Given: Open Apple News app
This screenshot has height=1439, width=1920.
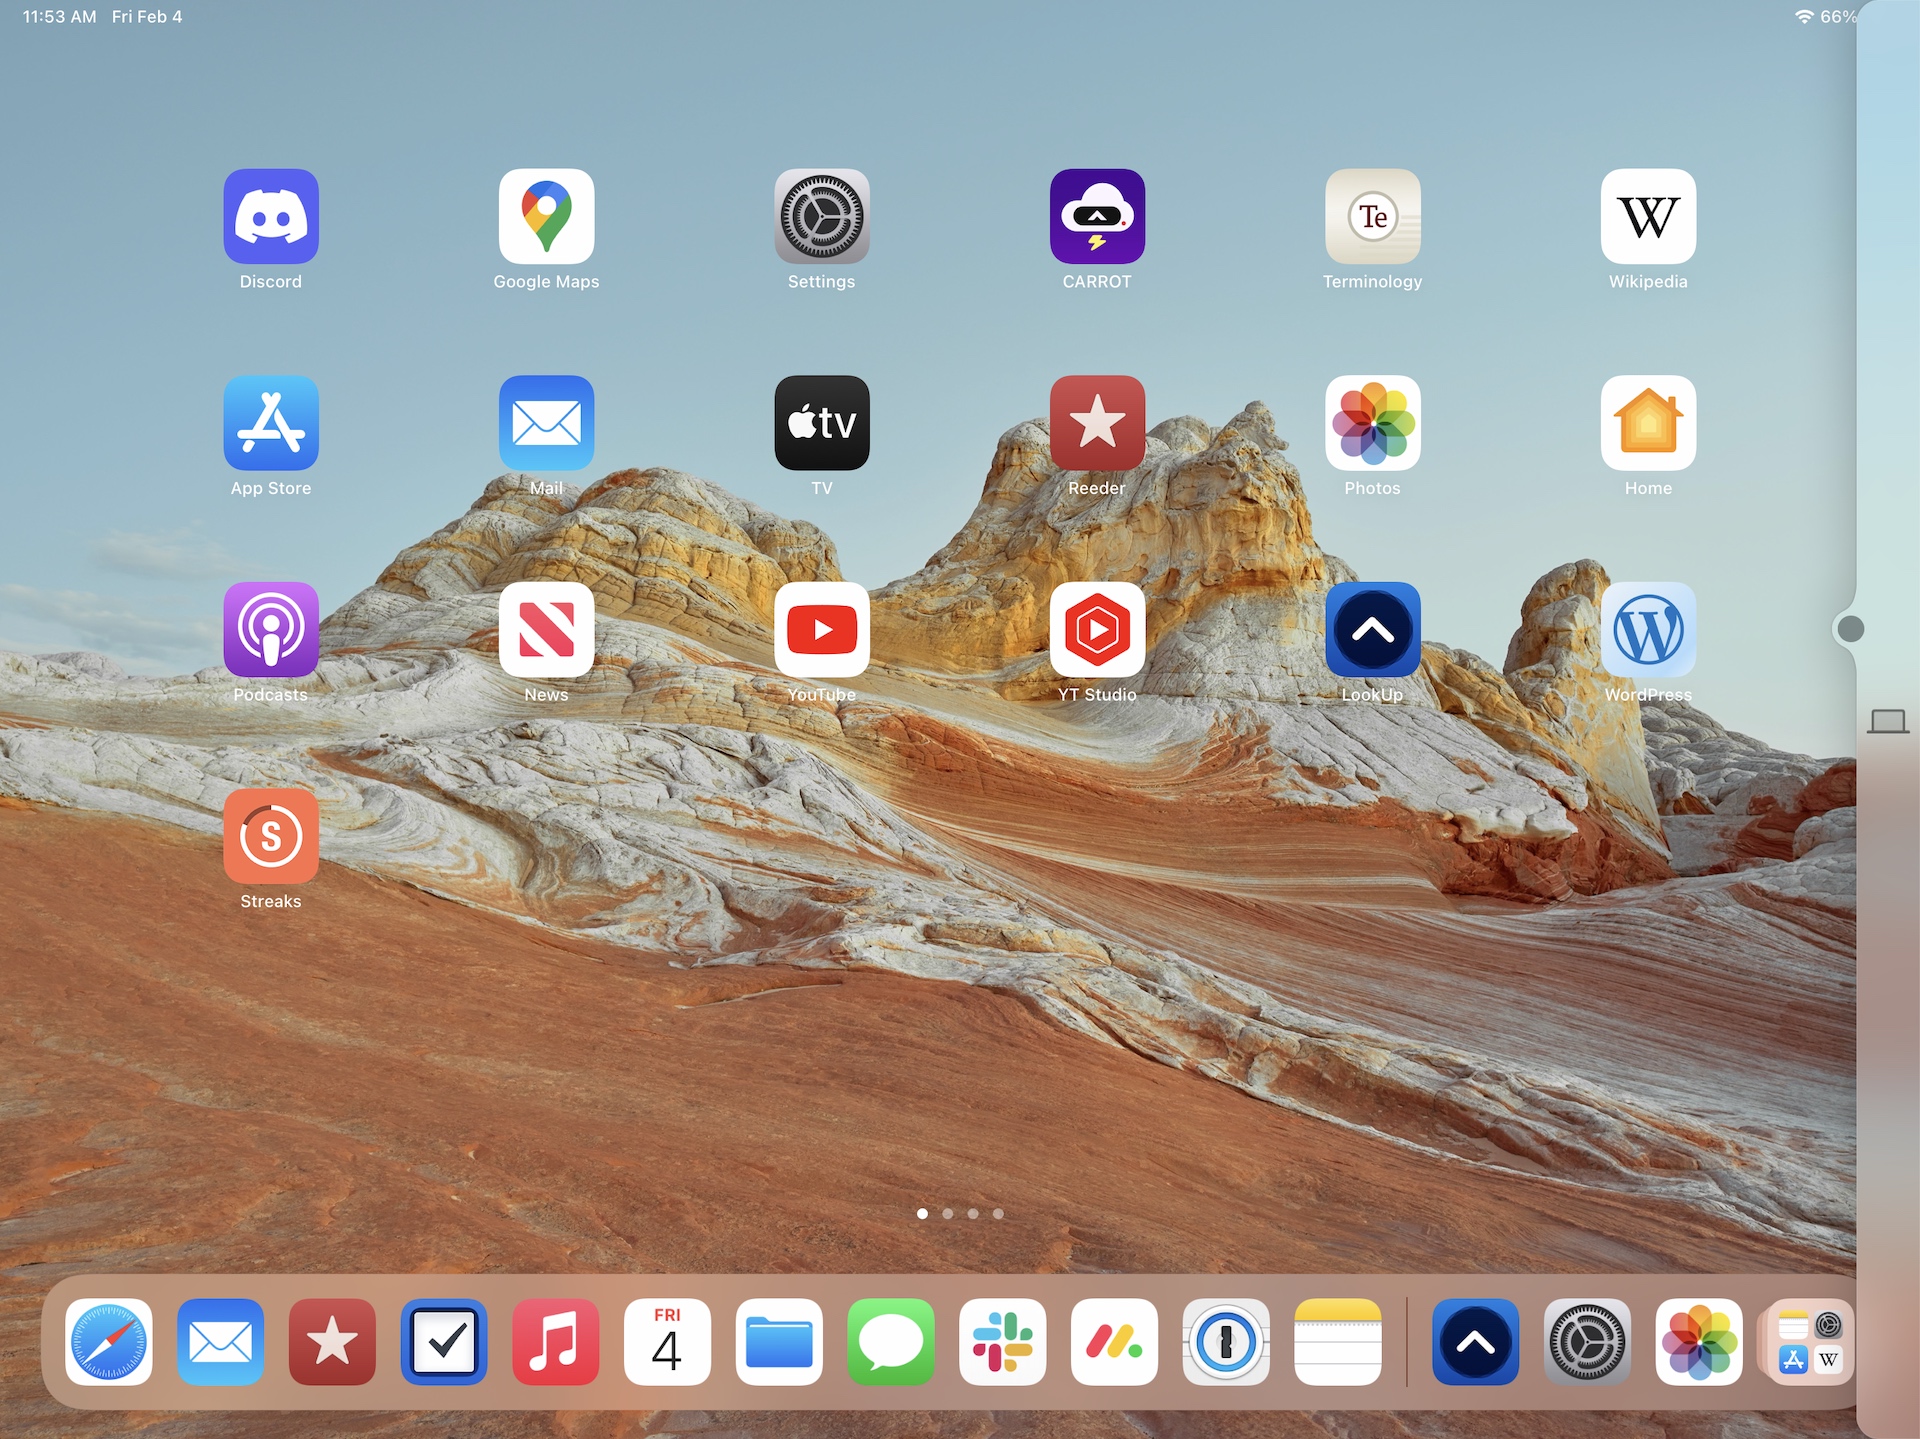Looking at the screenshot, I should pyautogui.click(x=546, y=629).
